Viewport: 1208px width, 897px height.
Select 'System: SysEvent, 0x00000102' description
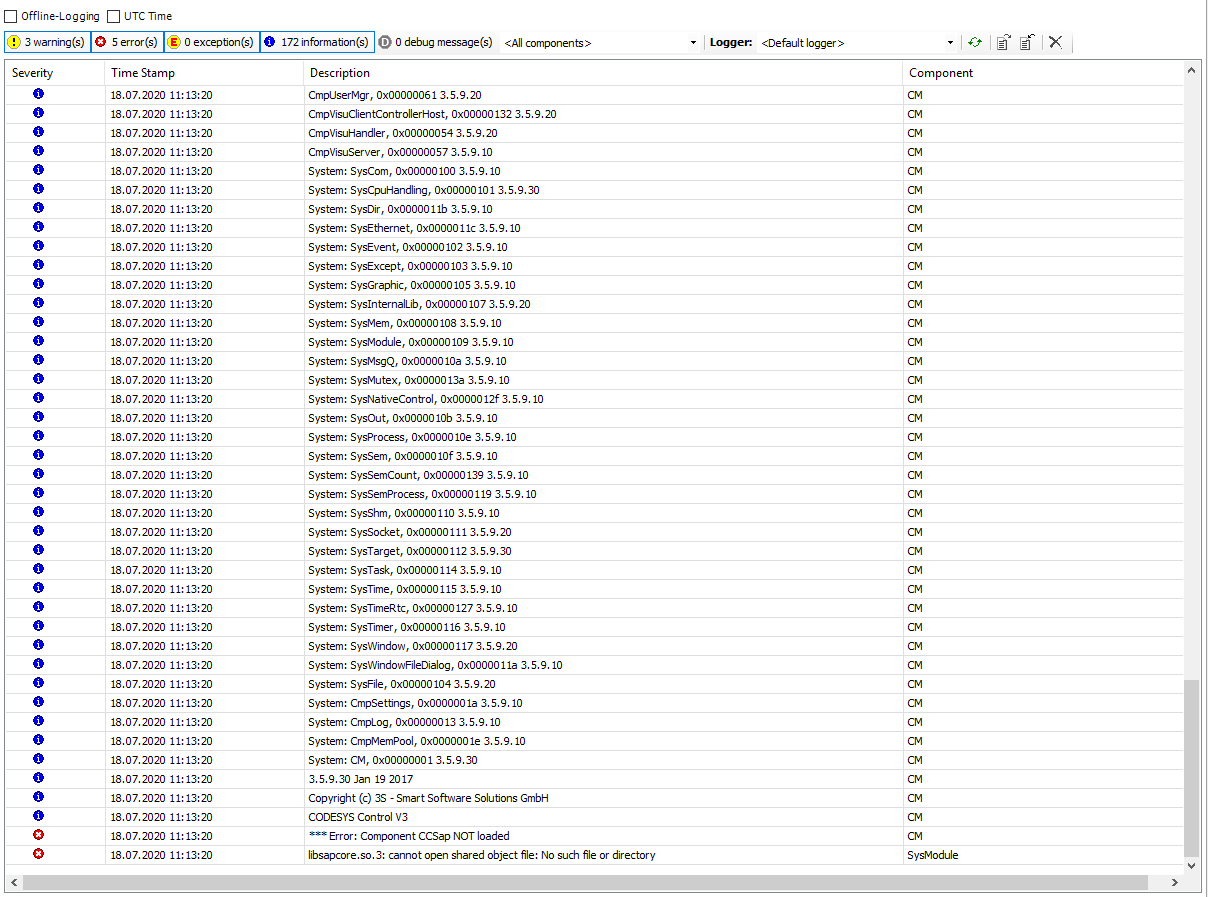(x=407, y=247)
